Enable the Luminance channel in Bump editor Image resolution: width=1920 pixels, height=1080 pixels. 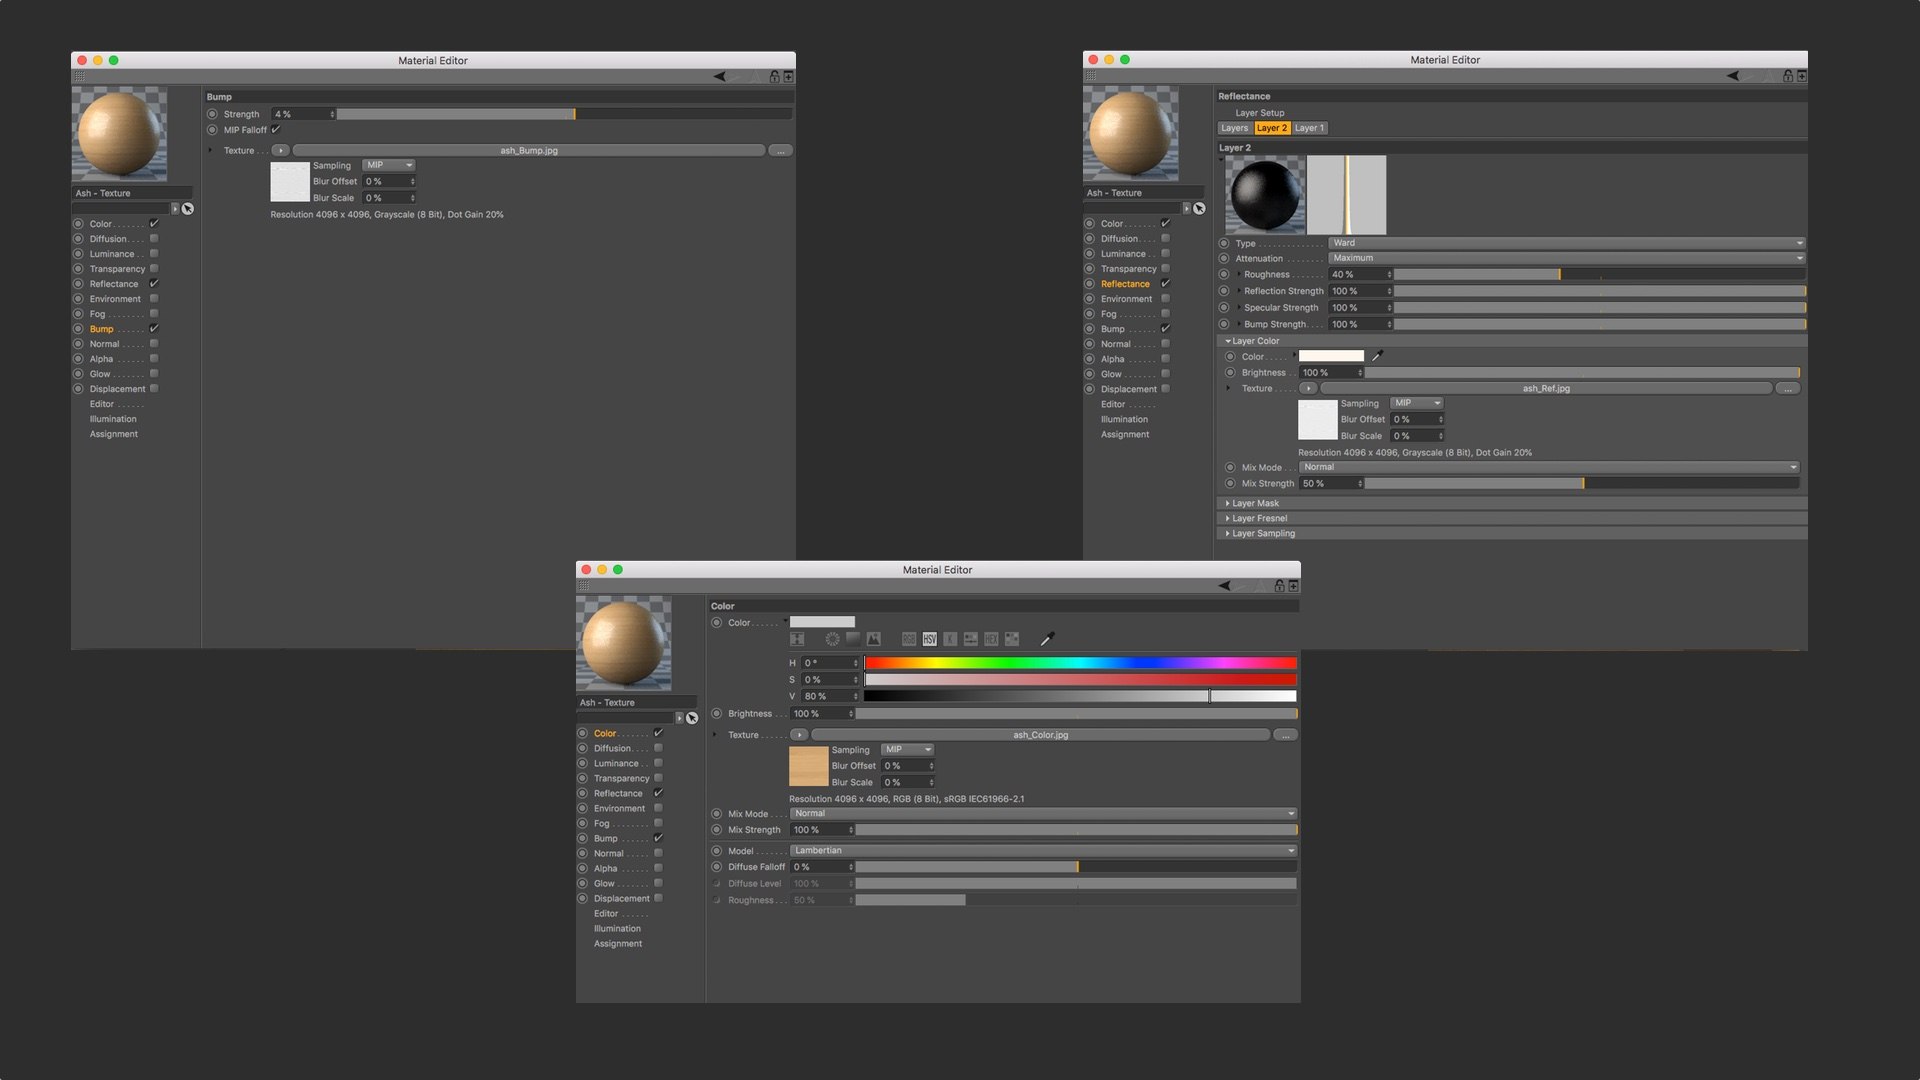tap(154, 254)
